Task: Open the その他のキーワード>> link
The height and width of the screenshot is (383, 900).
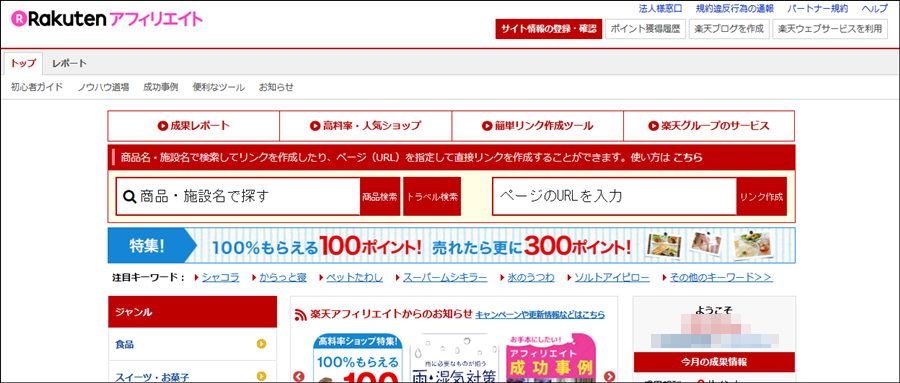Action: pyautogui.click(x=720, y=278)
